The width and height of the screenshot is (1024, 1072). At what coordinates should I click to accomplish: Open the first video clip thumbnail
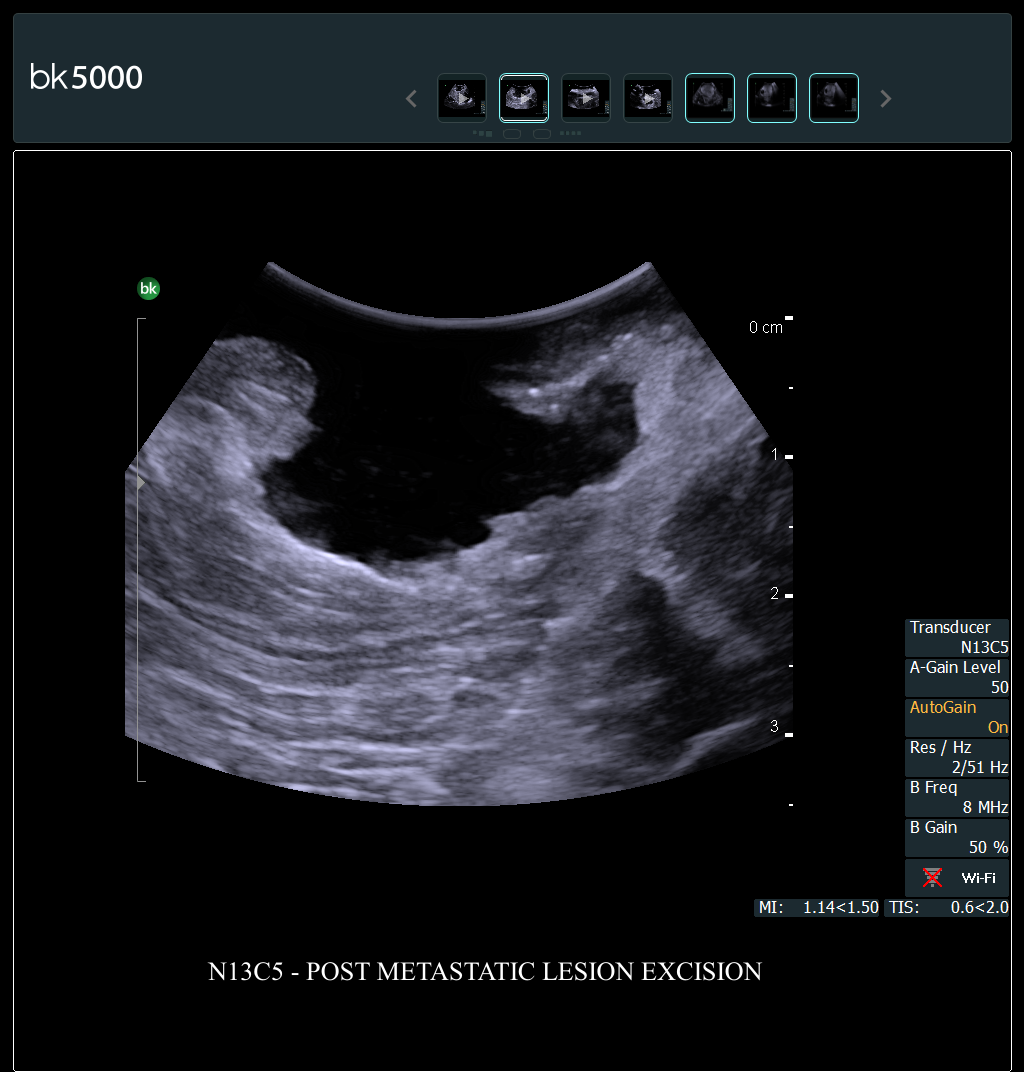(462, 98)
